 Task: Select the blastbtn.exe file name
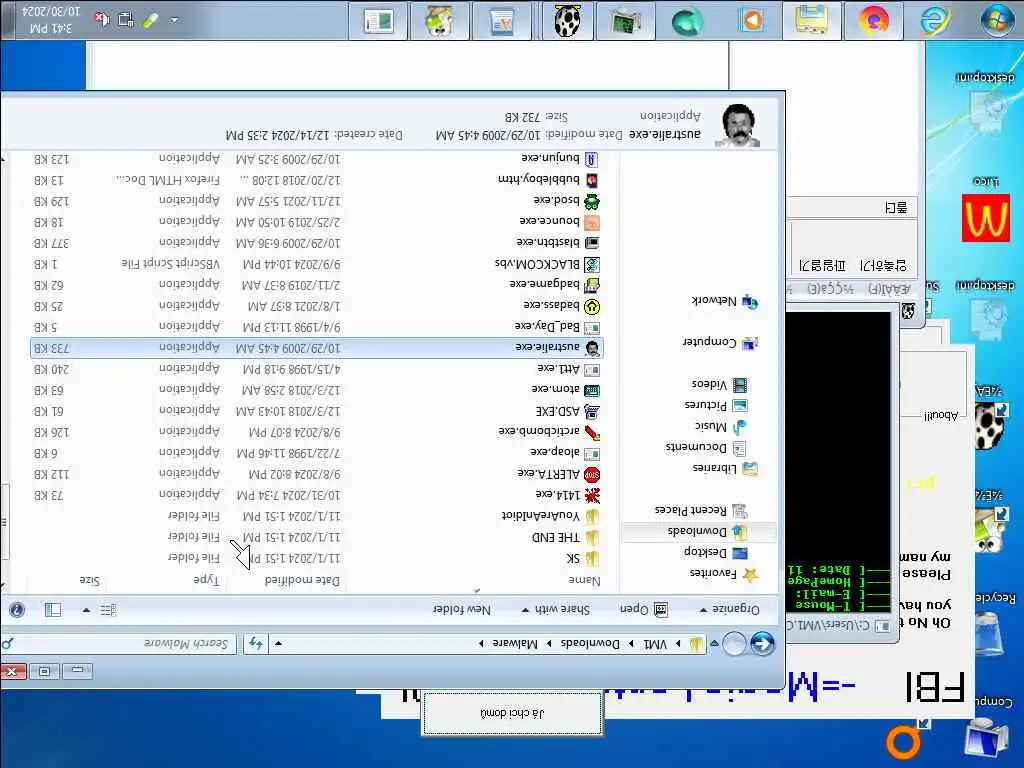548,241
